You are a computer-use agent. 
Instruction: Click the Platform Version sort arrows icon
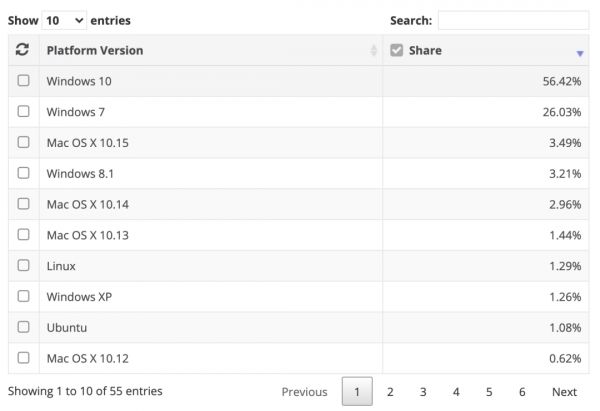[374, 51]
